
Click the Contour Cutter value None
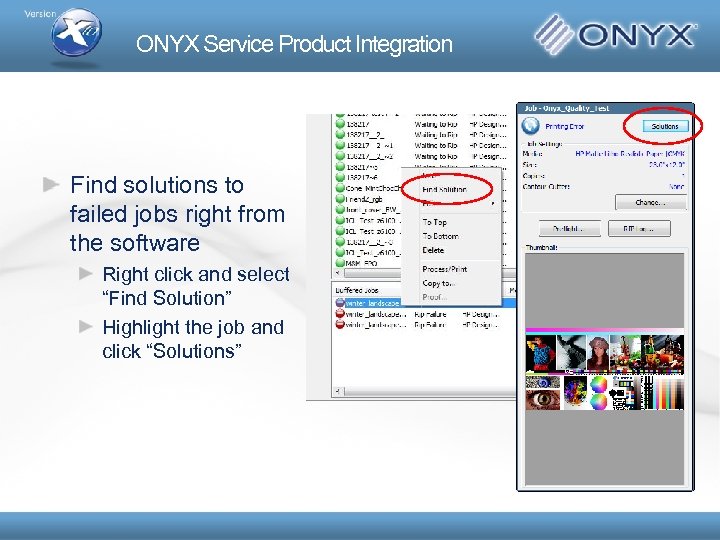point(677,186)
